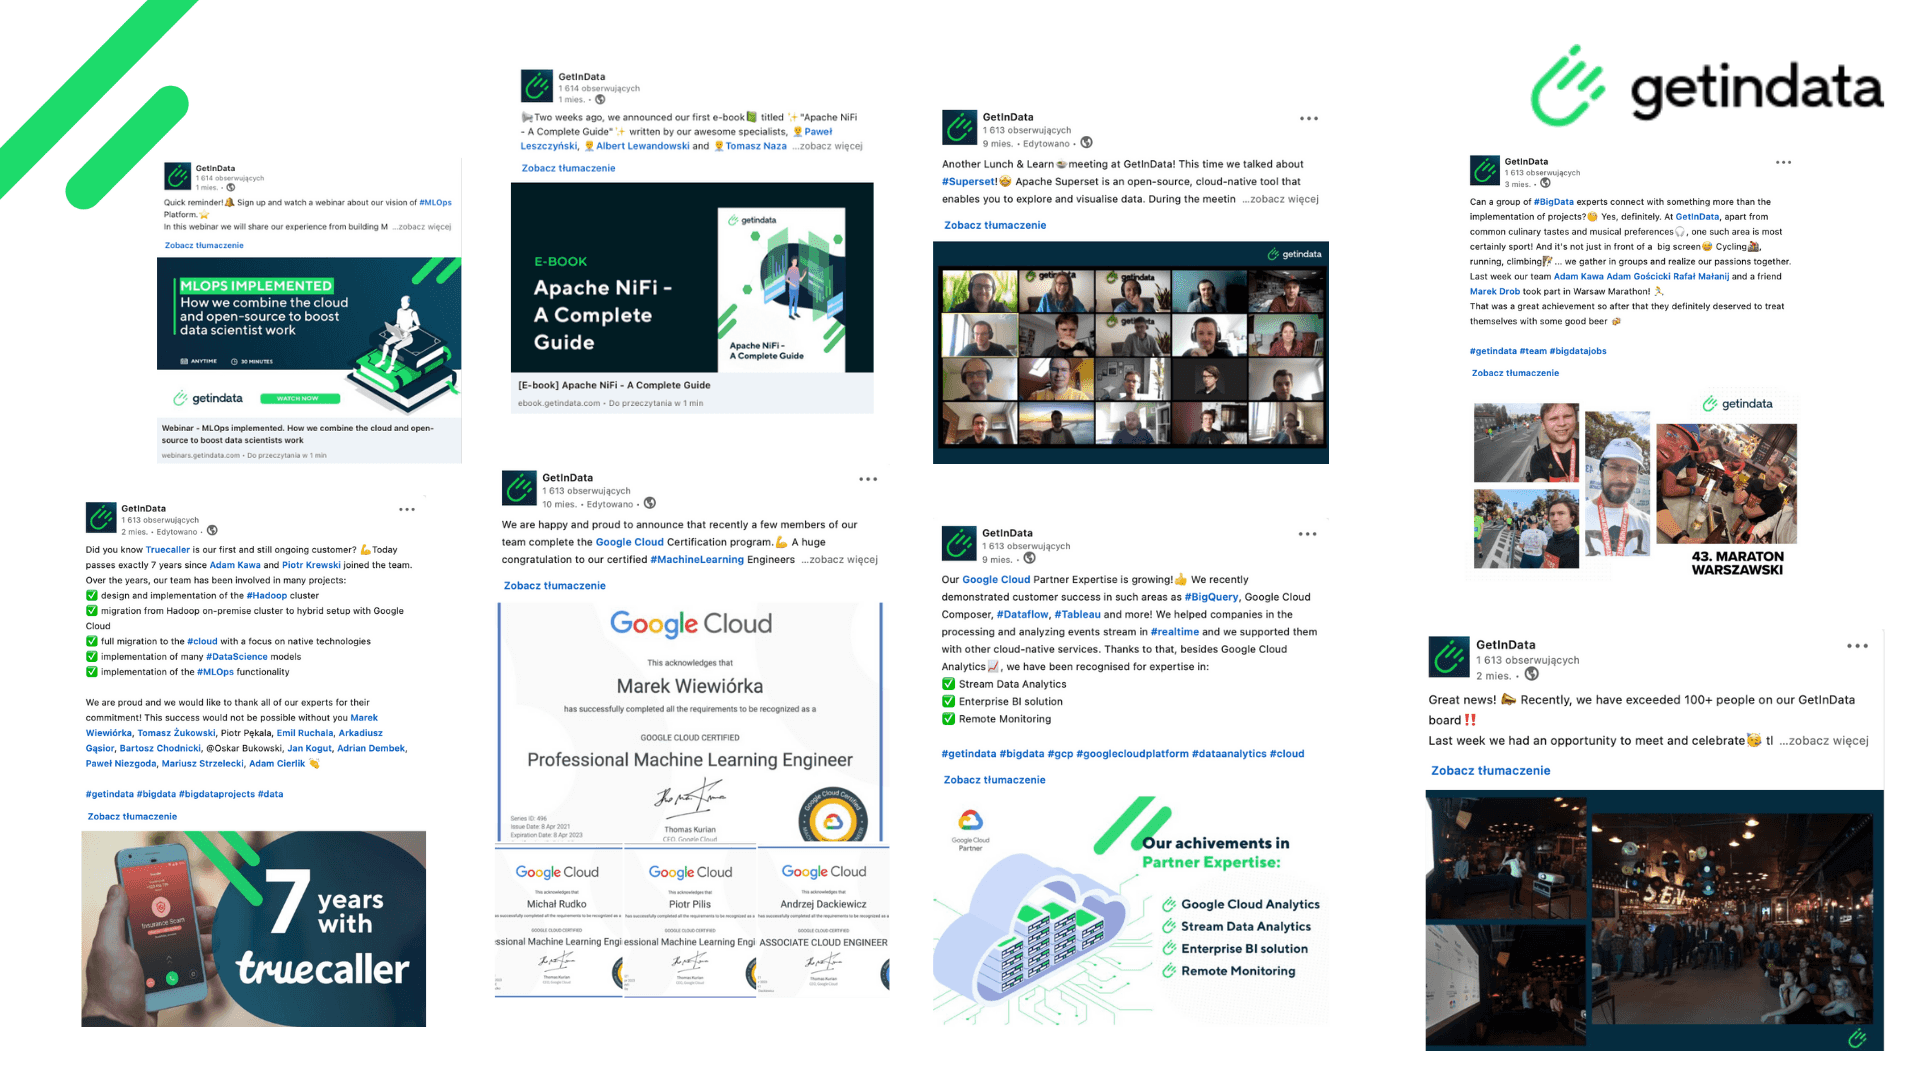Image resolution: width=1920 pixels, height=1080 pixels.
Task: Expand '...zobacz więcej' on the Superset post
Action: [x=1280, y=199]
